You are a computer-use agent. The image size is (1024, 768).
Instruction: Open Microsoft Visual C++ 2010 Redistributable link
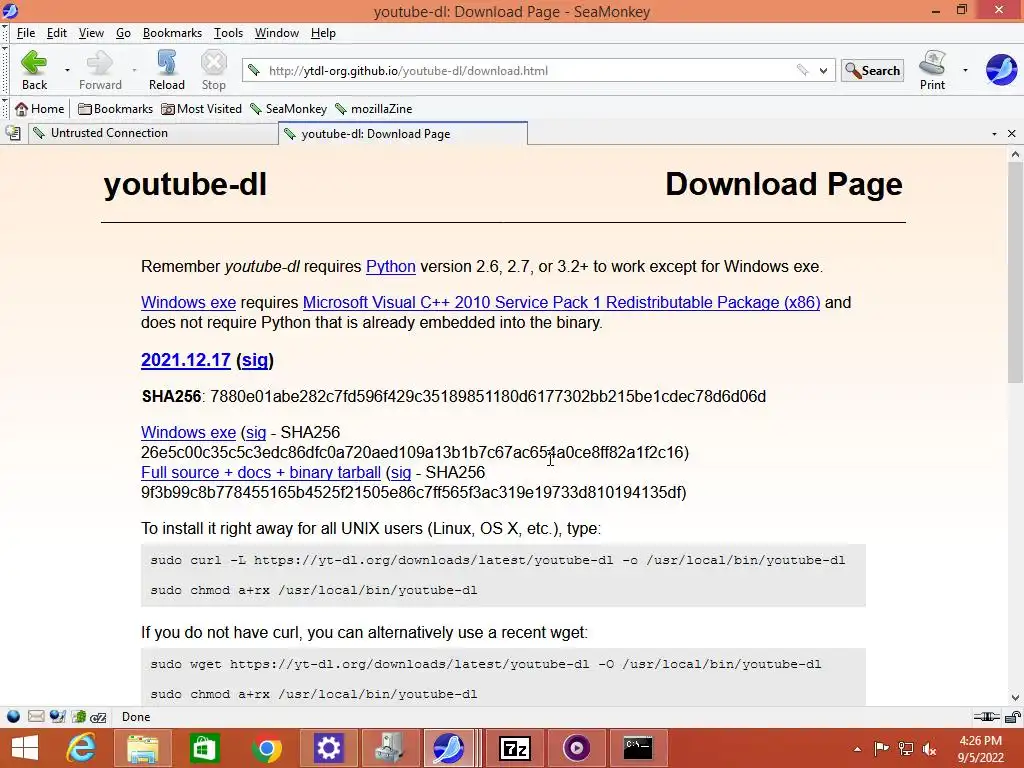tap(562, 302)
